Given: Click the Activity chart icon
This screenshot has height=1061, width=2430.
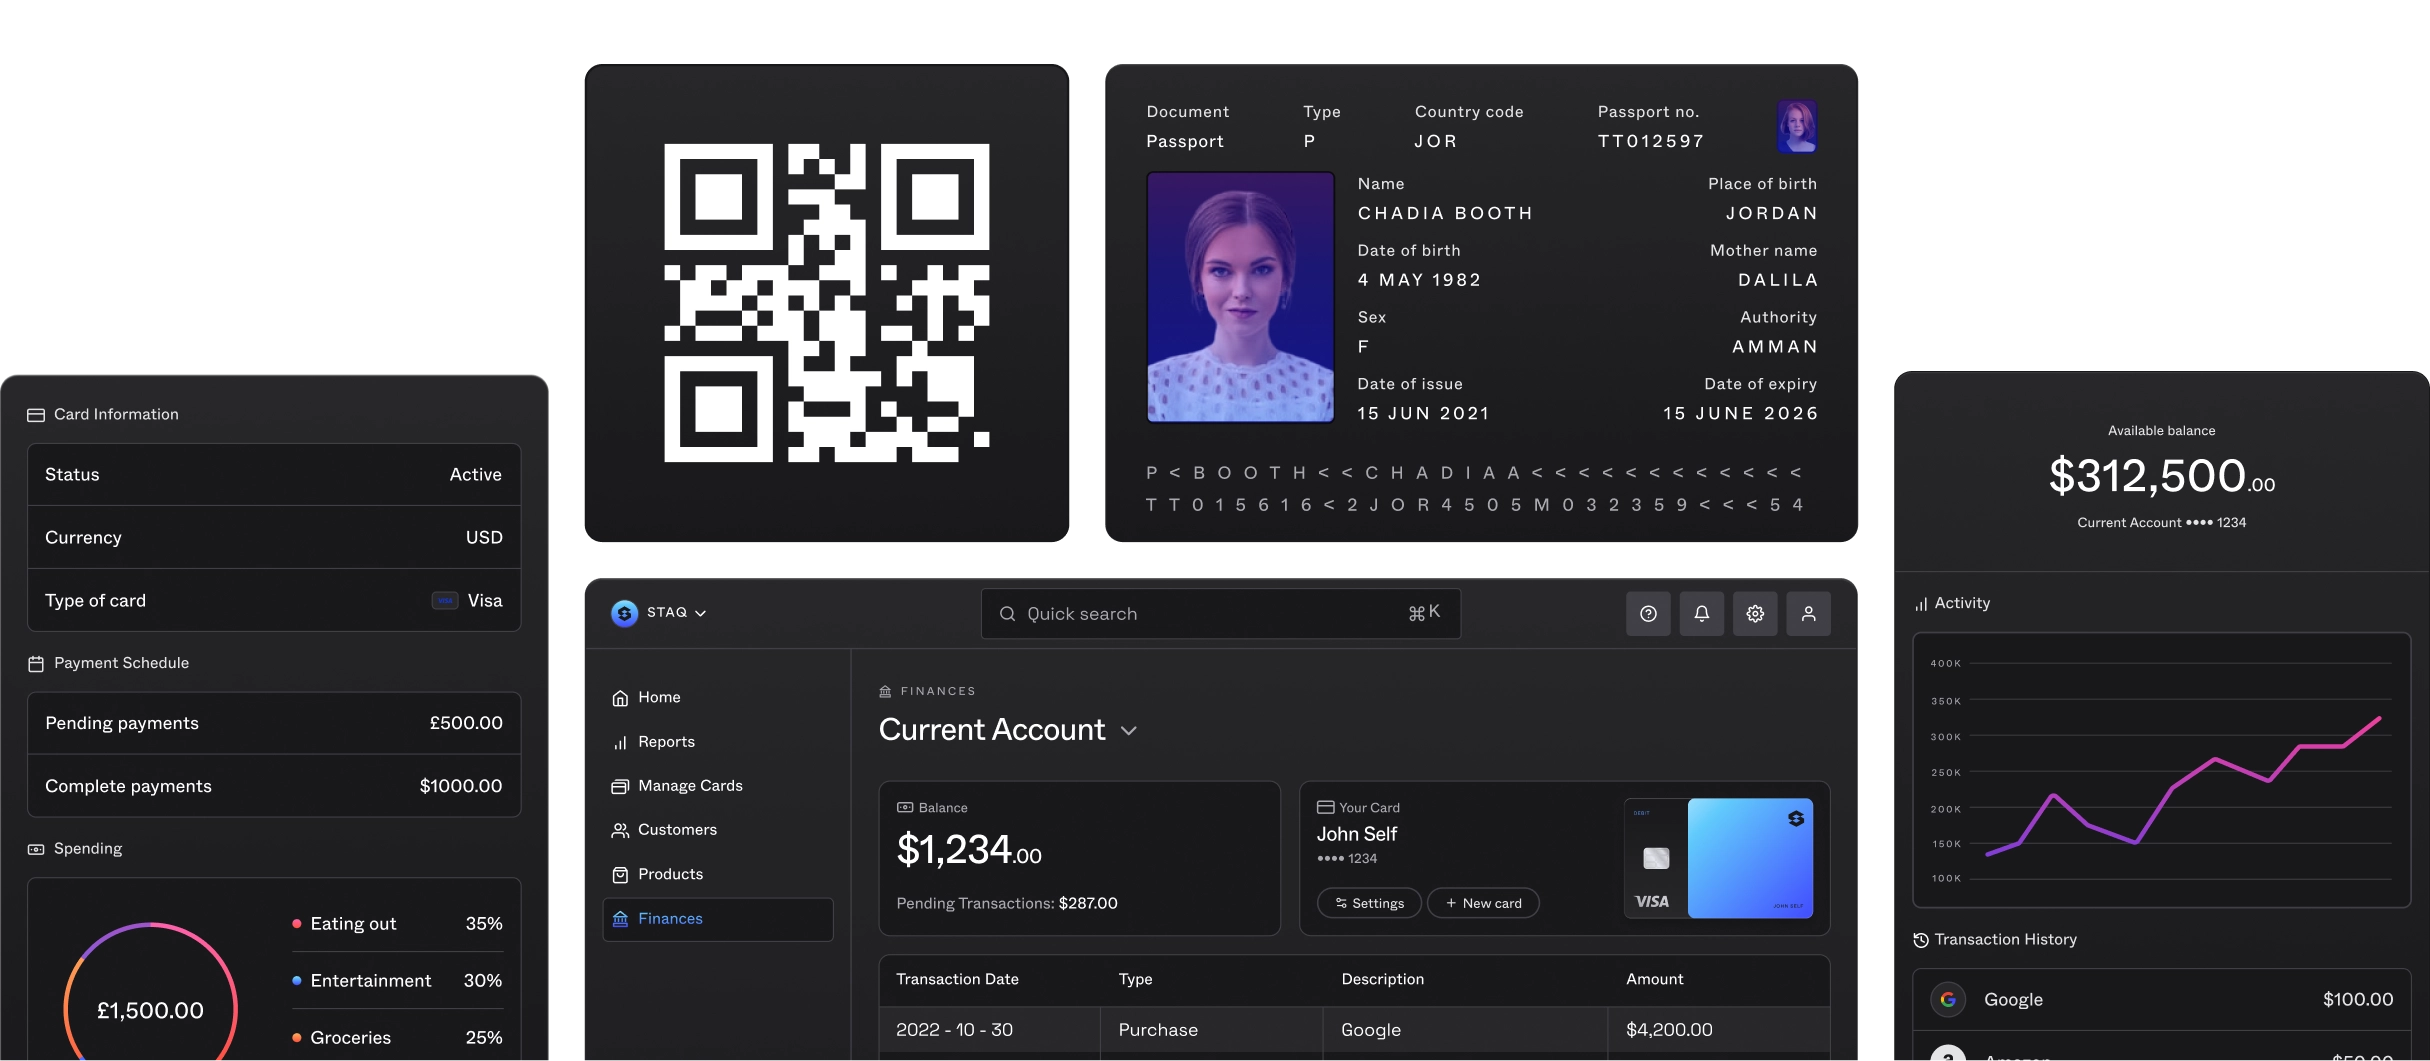Looking at the screenshot, I should pyautogui.click(x=1920, y=604).
